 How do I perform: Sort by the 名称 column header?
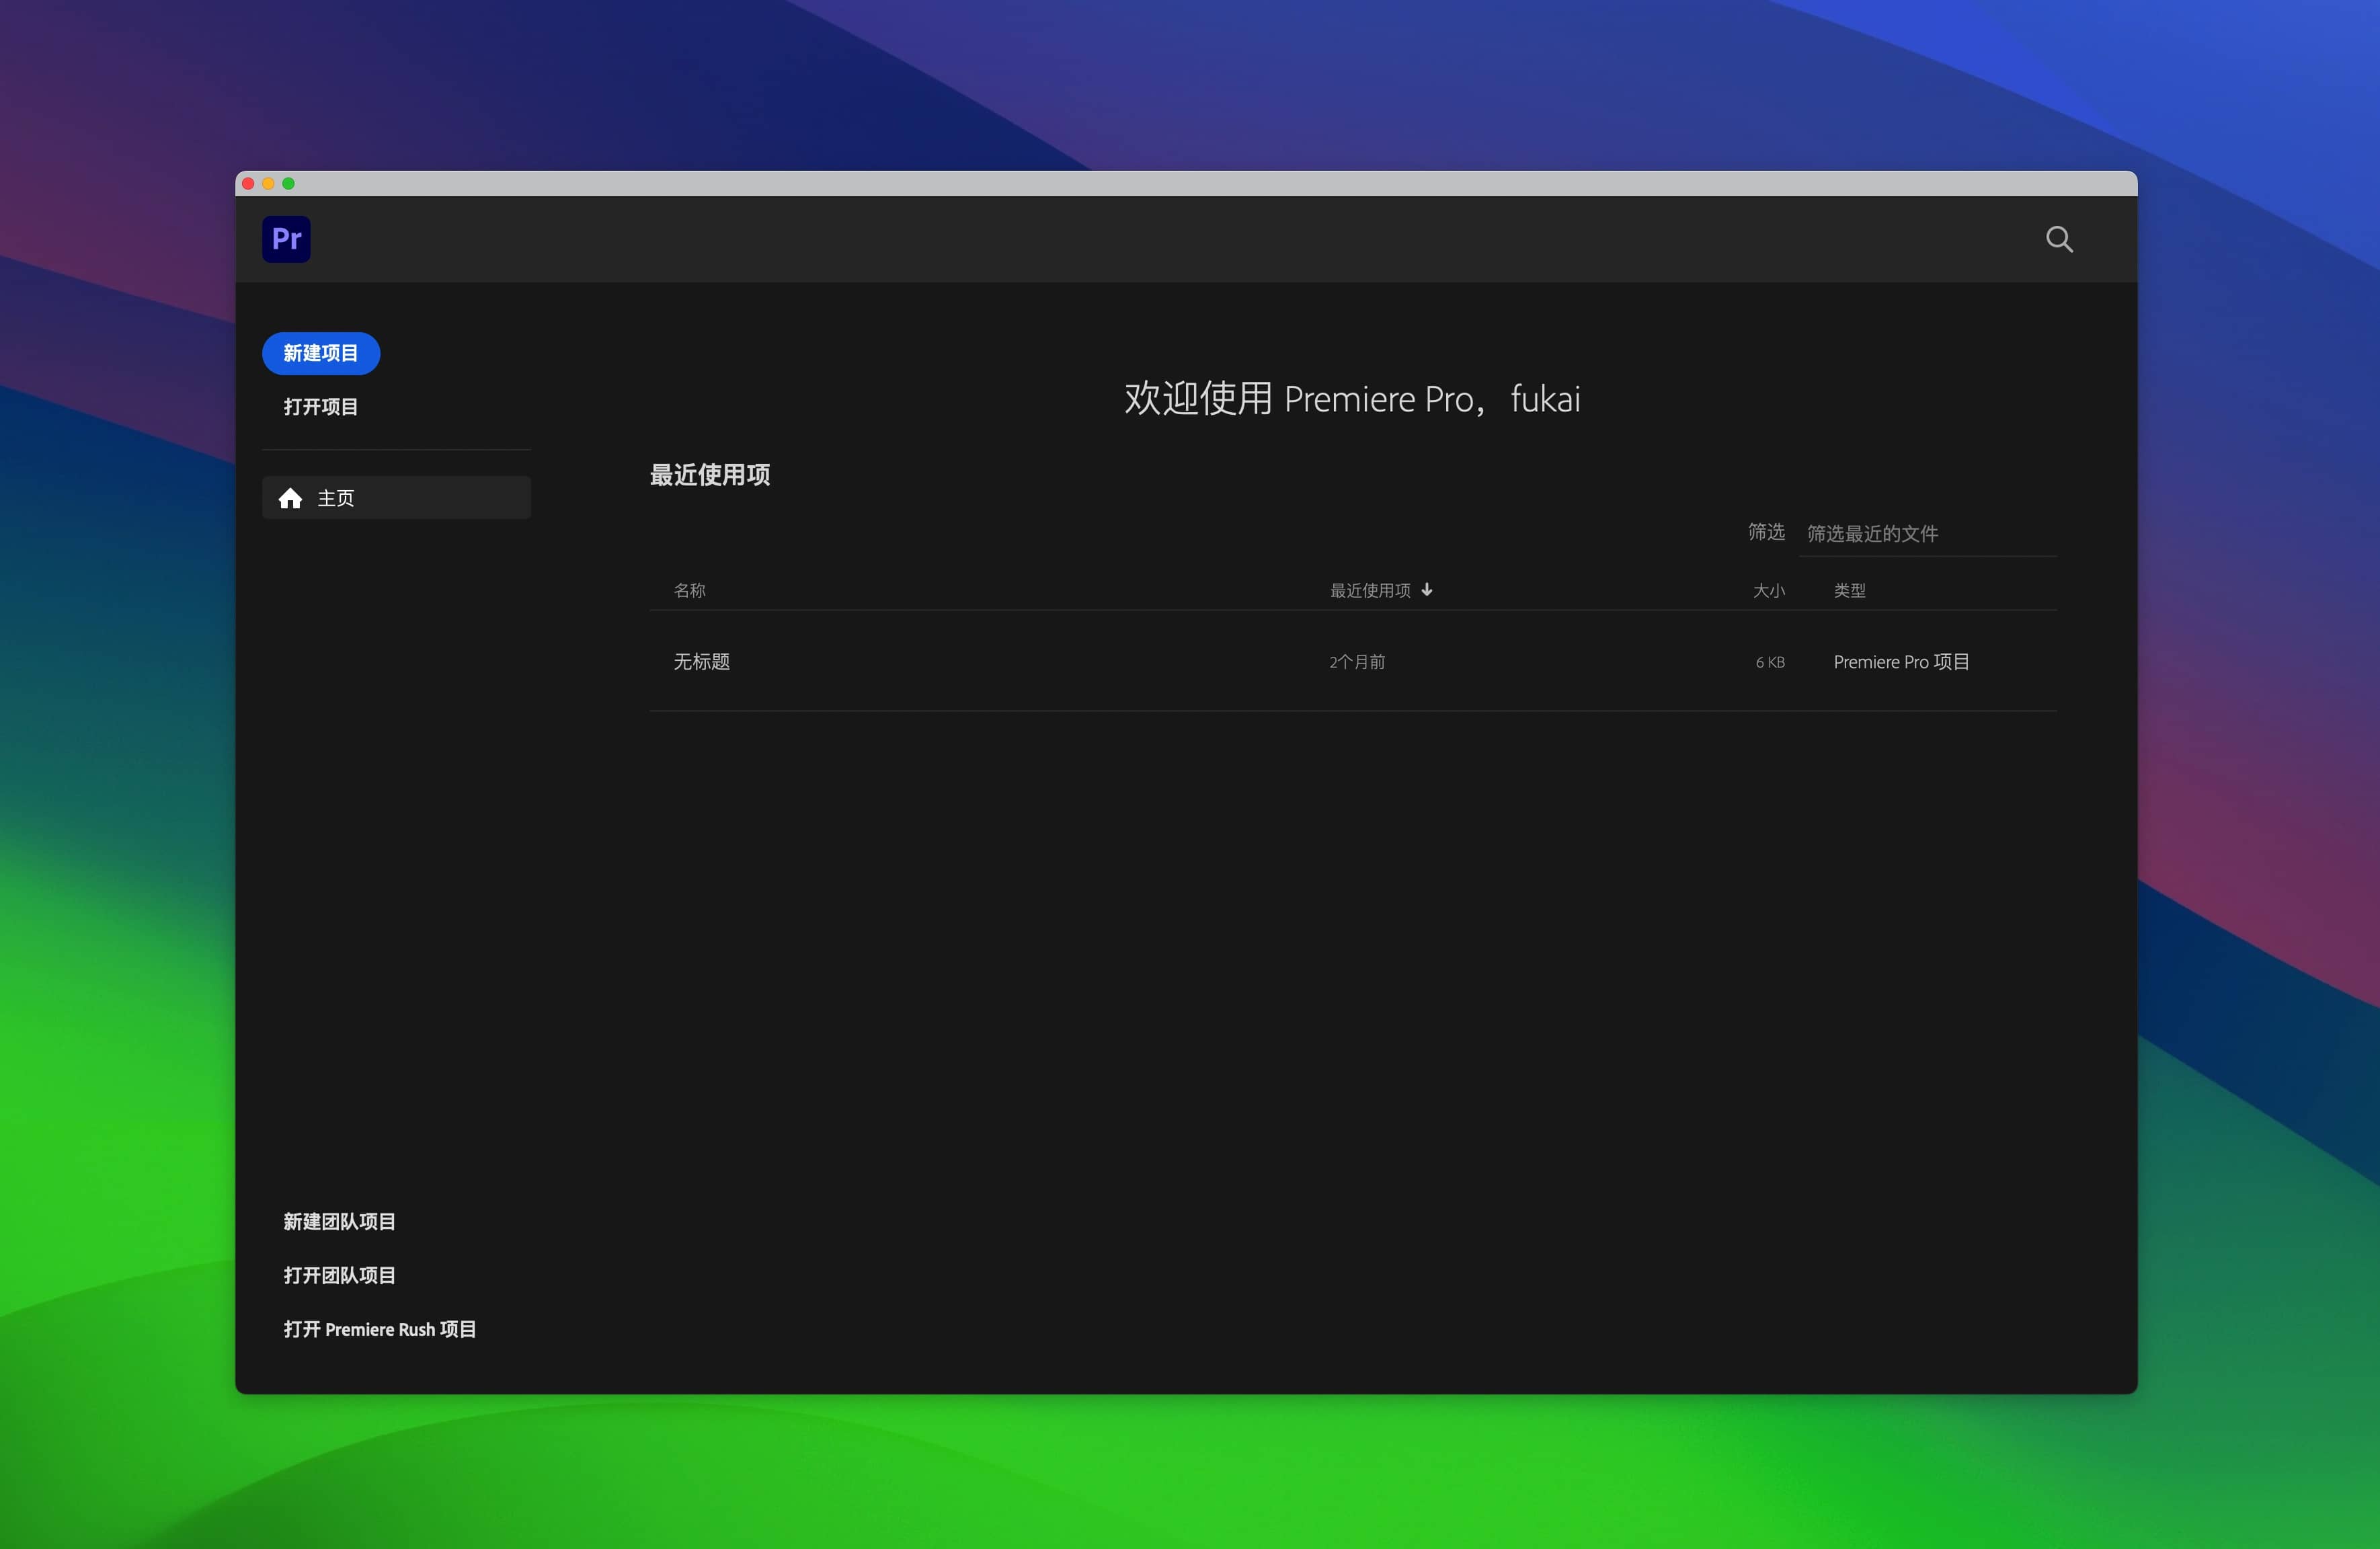689,591
